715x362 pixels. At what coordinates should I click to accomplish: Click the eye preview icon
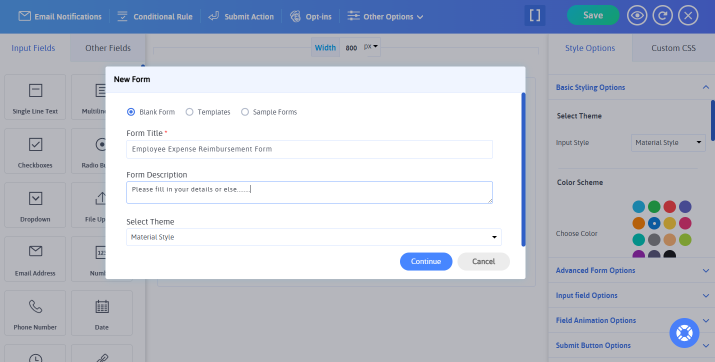point(637,16)
